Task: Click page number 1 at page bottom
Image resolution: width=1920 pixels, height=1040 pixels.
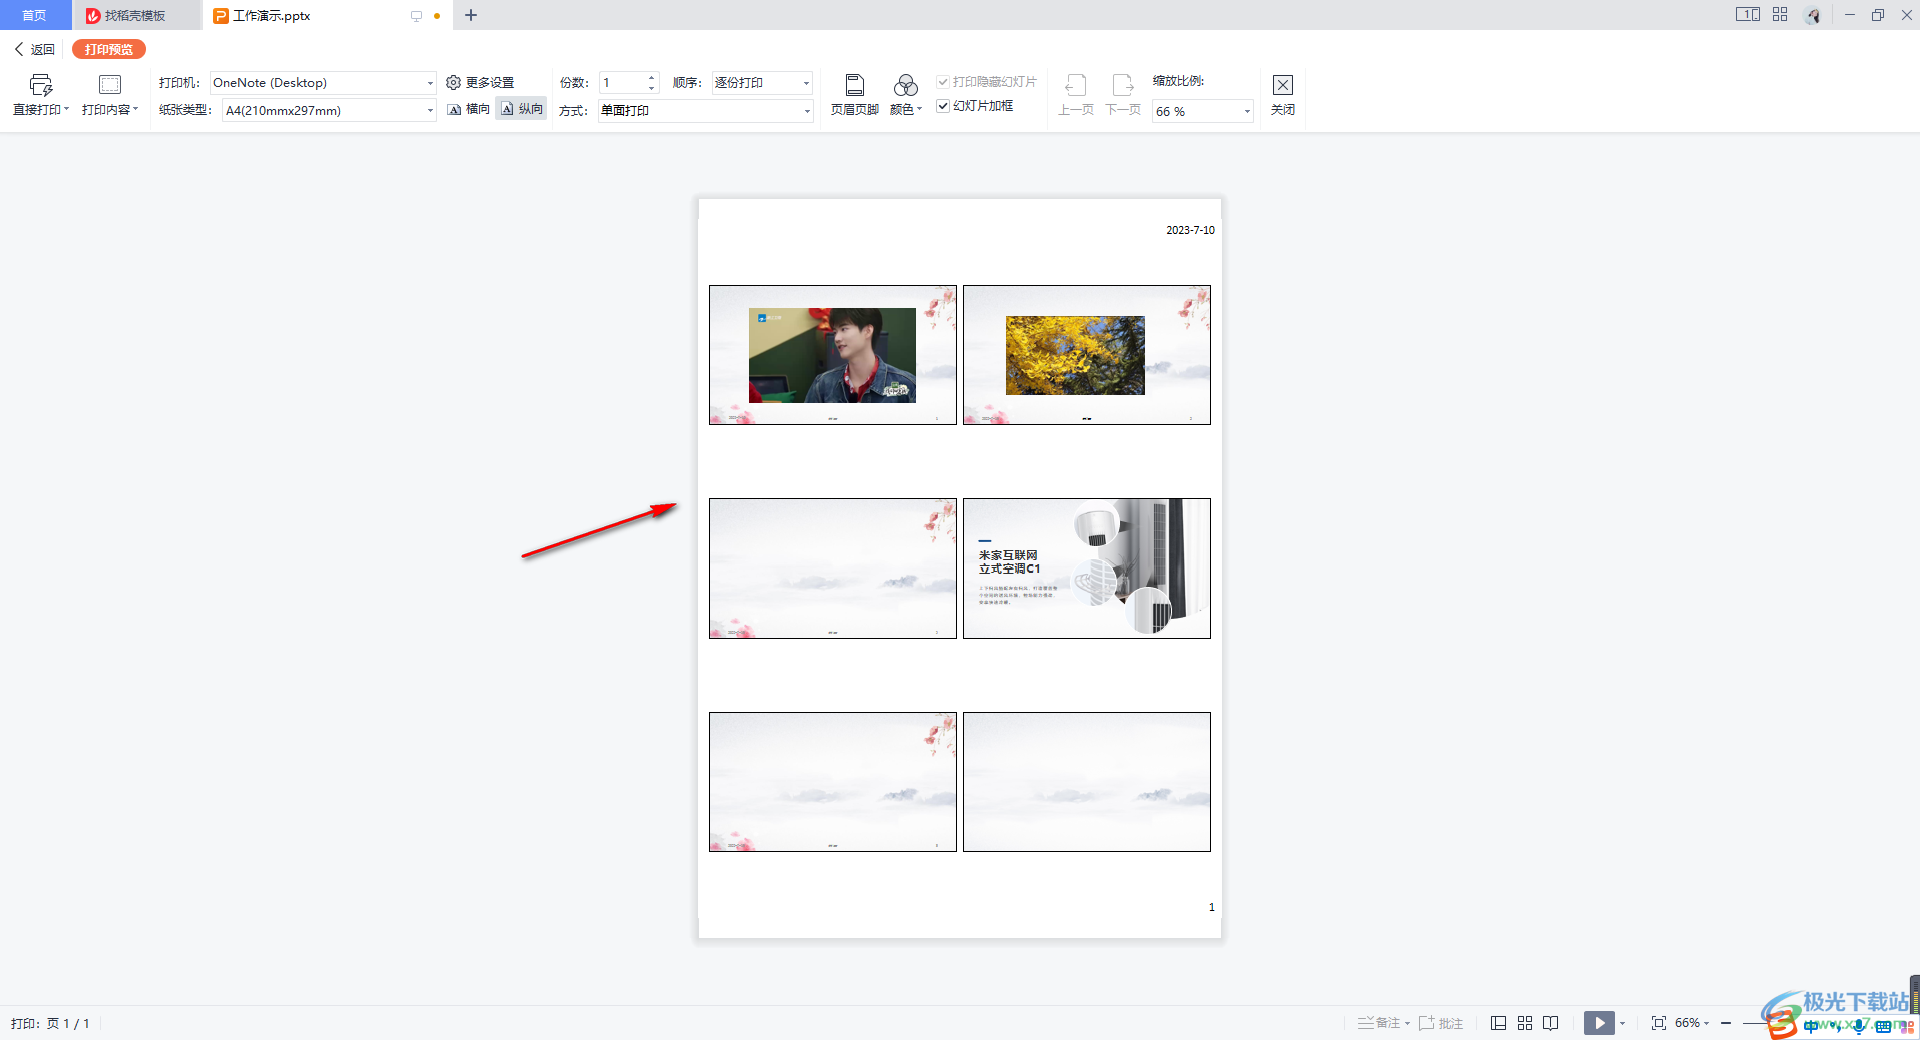Action: pyautogui.click(x=1212, y=907)
